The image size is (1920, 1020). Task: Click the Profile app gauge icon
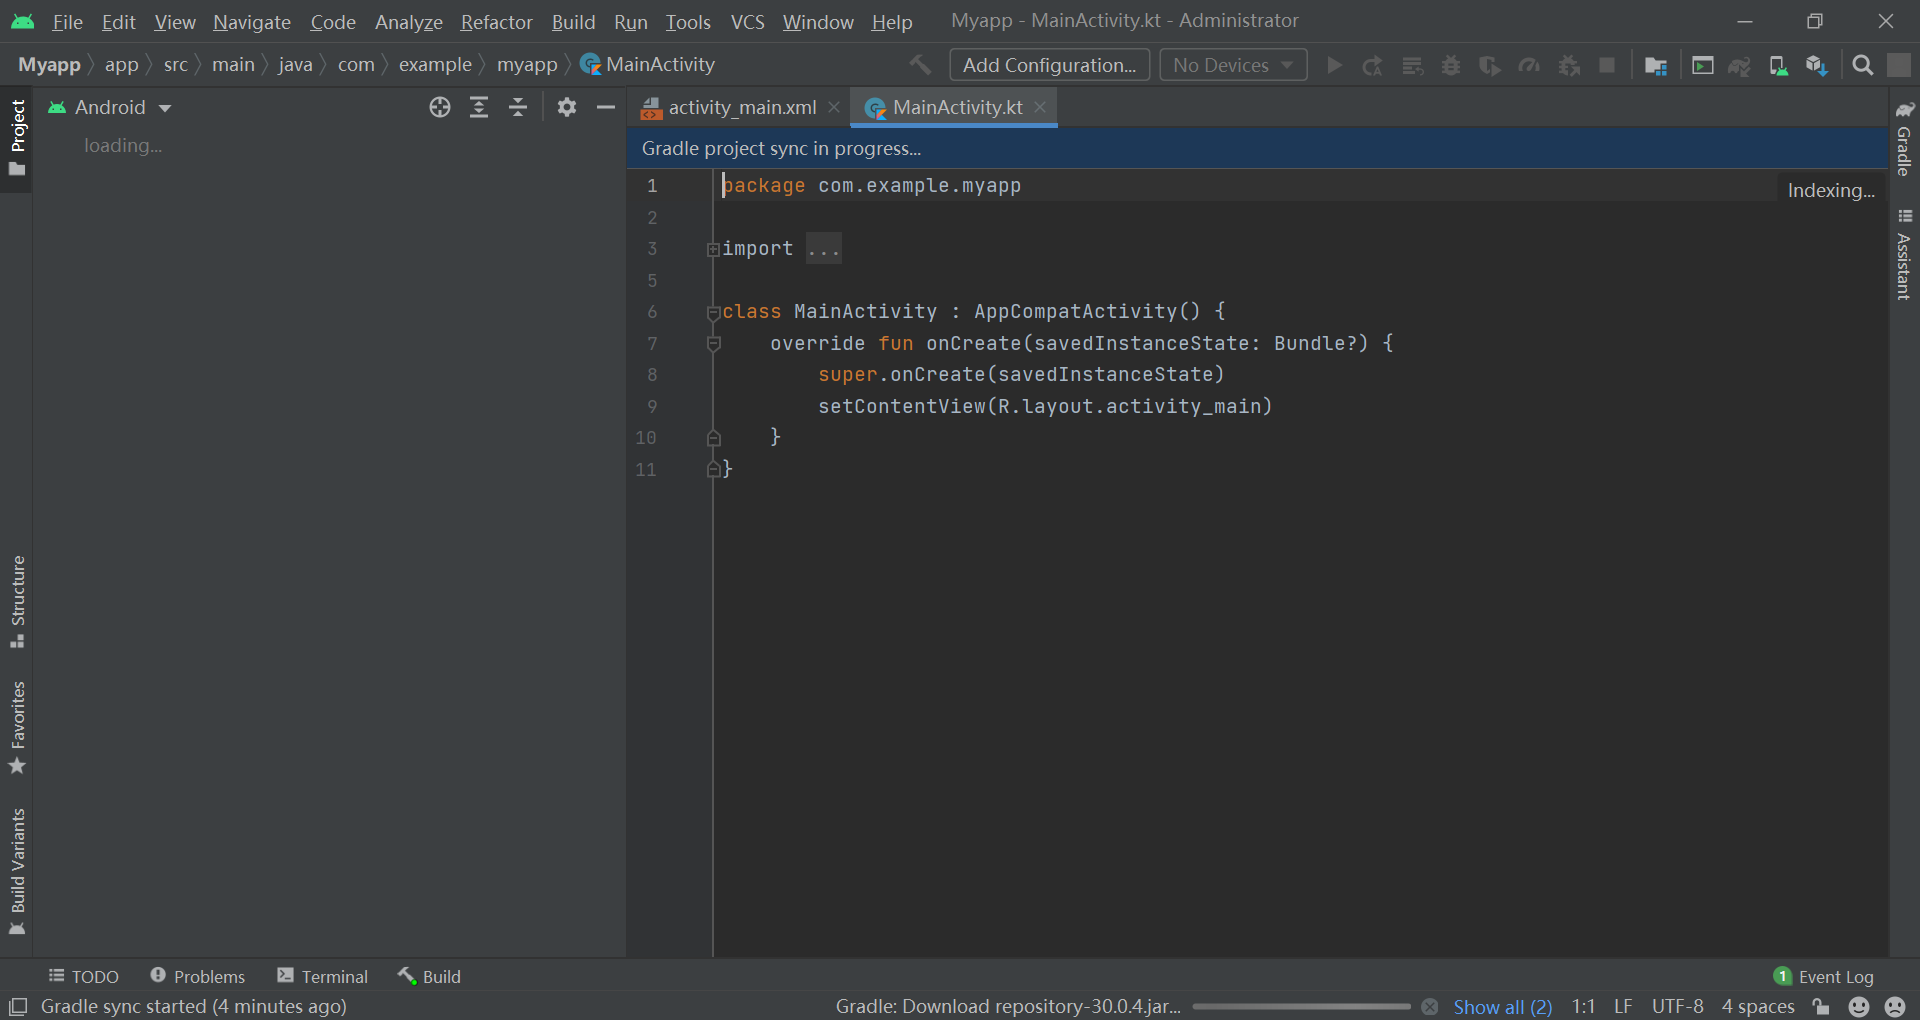[1529, 65]
